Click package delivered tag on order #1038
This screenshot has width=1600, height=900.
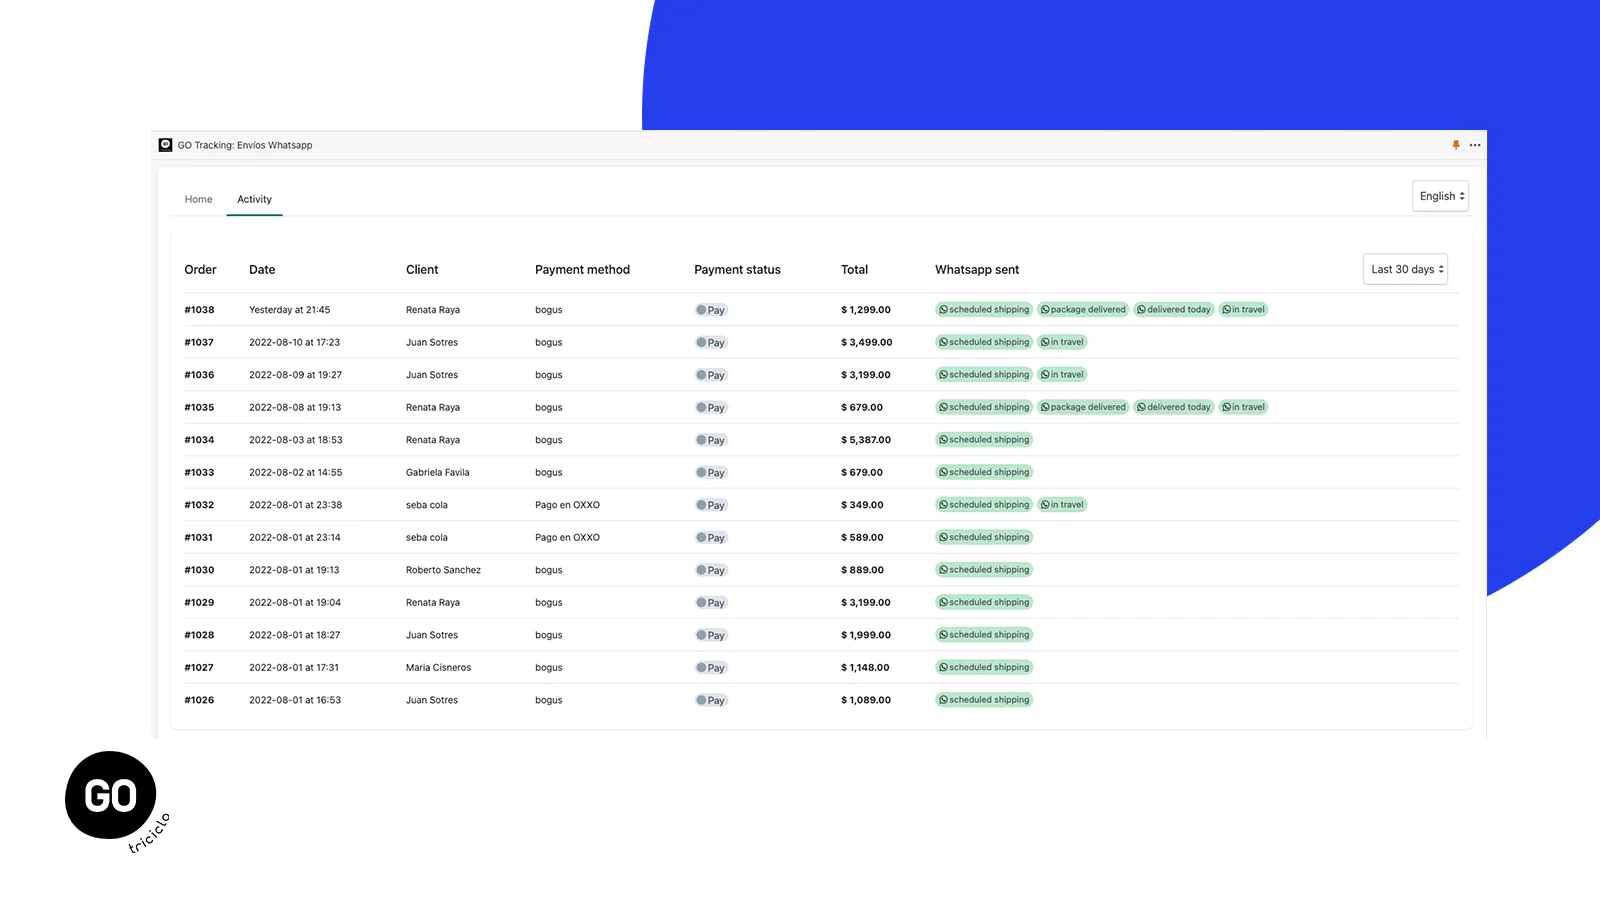coord(1083,310)
